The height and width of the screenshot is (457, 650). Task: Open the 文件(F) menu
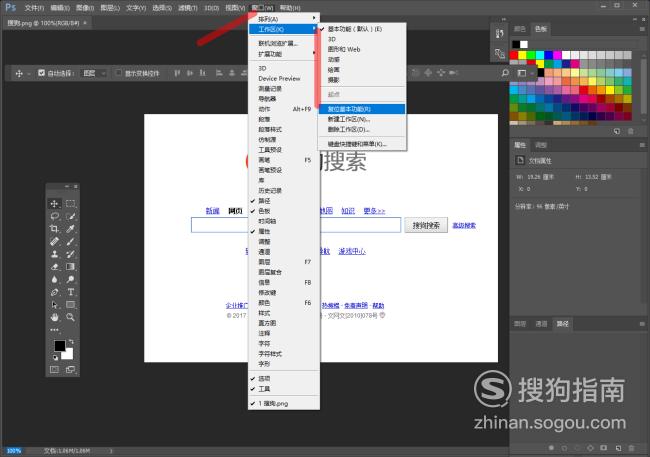click(x=34, y=8)
